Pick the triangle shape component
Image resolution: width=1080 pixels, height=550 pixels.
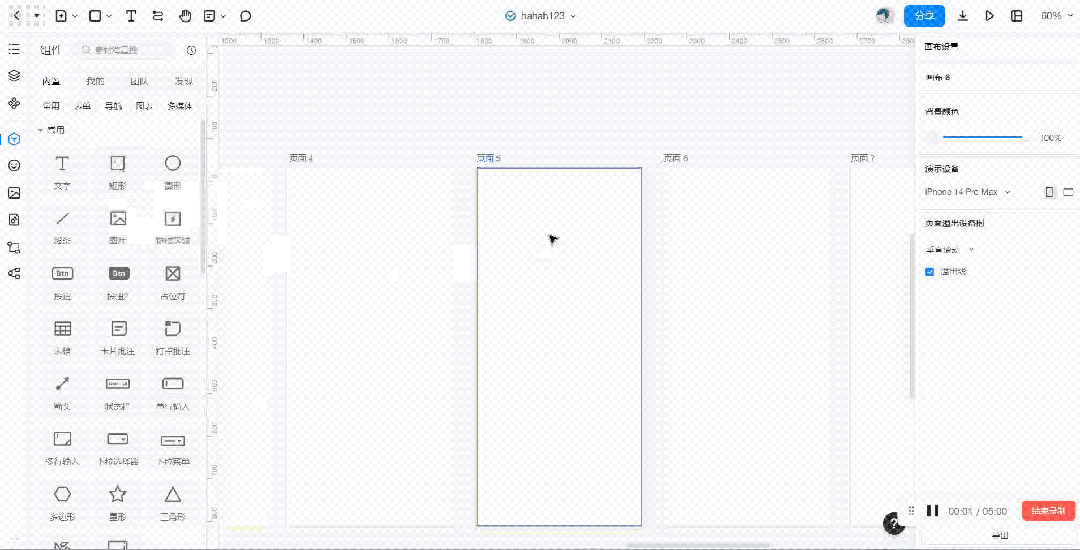pyautogui.click(x=172, y=502)
